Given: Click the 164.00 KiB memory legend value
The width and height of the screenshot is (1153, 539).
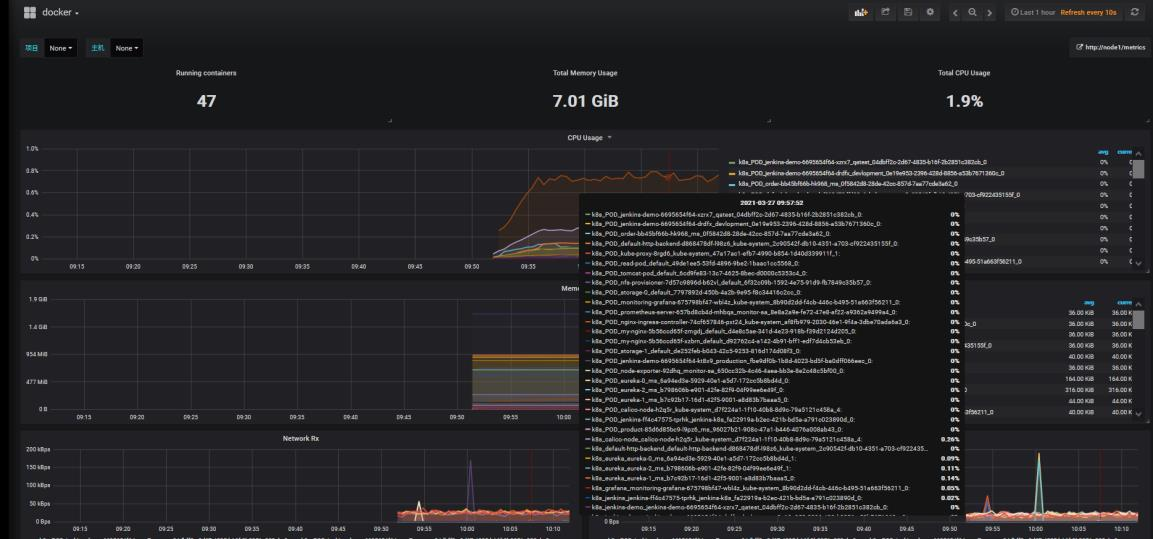Looking at the screenshot, I should tap(1081, 379).
